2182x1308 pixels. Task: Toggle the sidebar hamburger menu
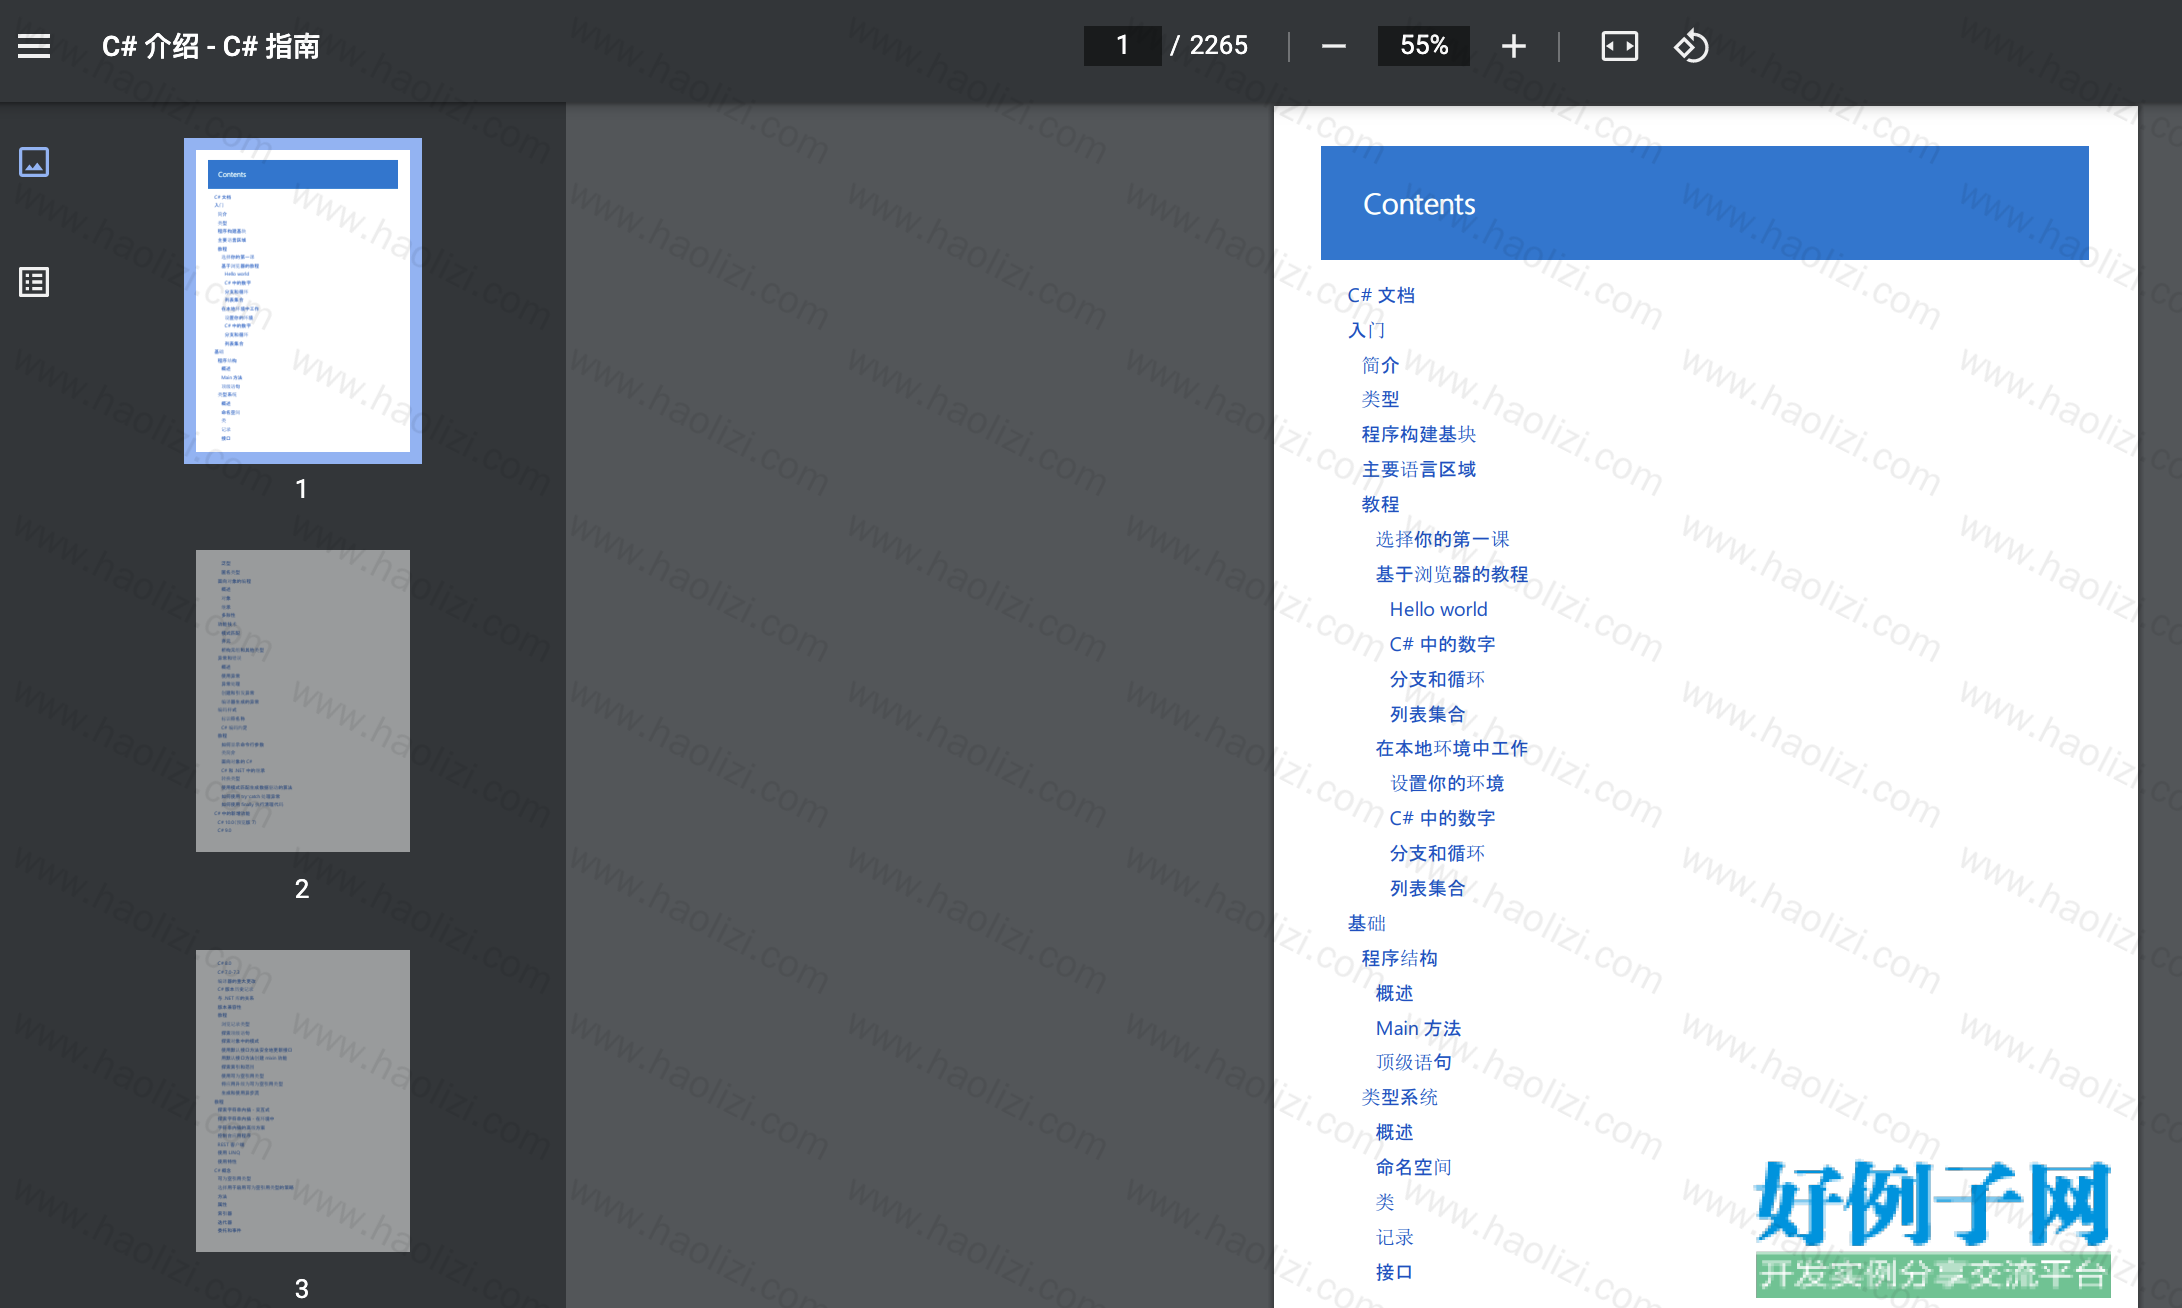pos(34,46)
